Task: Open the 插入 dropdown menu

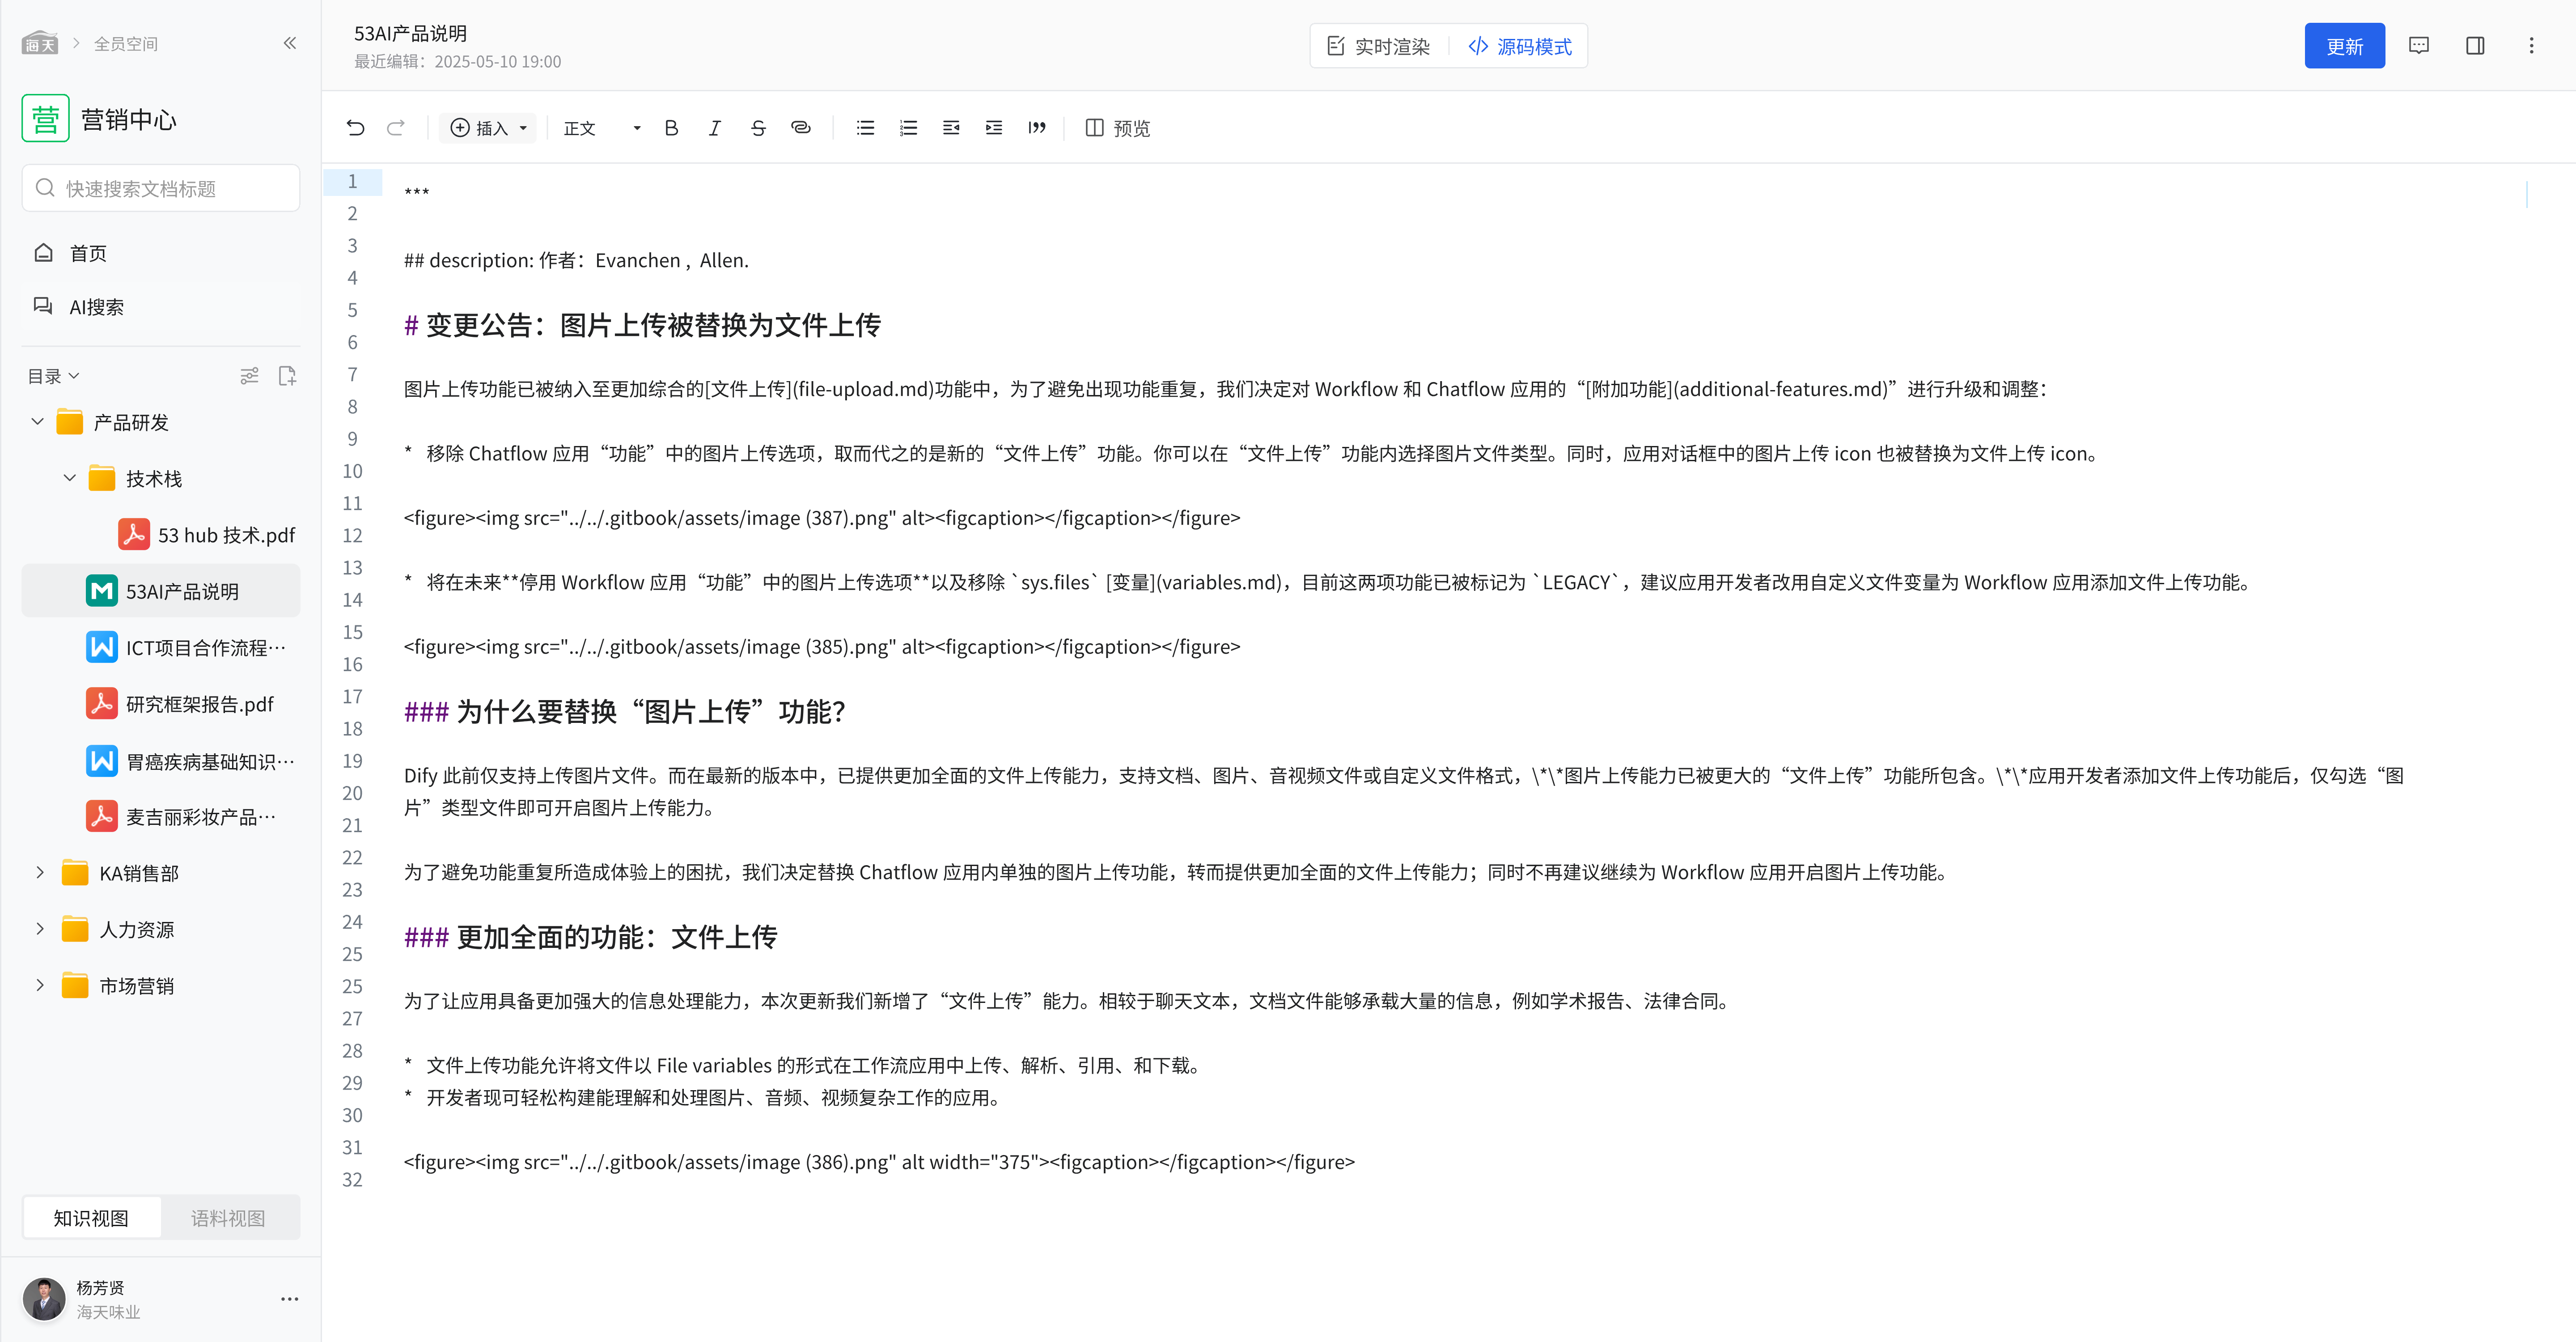Action: (x=489, y=128)
